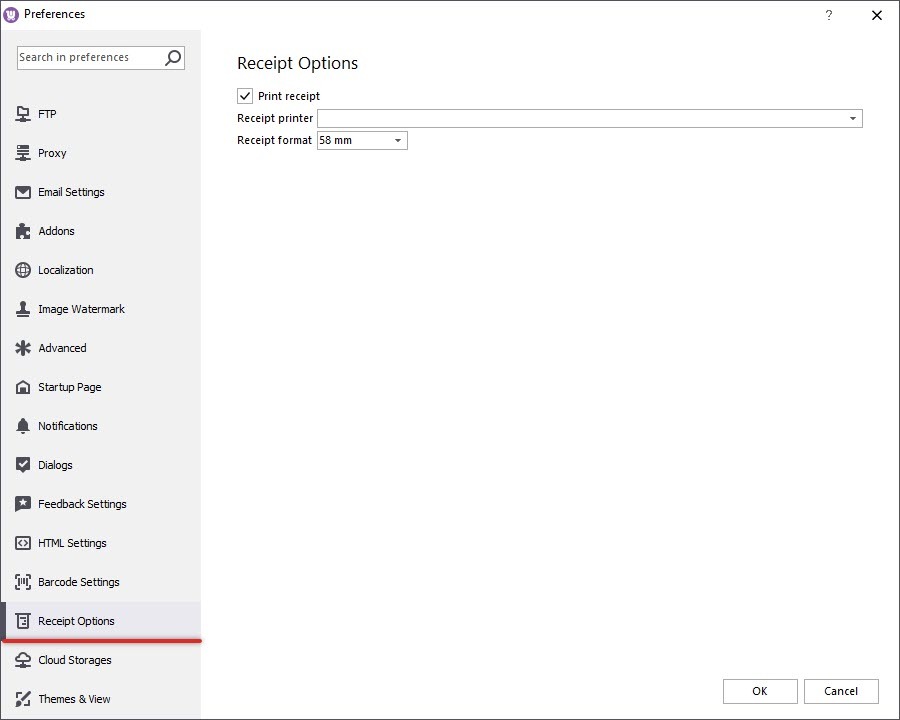Select Image Watermark section
This screenshot has width=900, height=720.
(x=101, y=309)
